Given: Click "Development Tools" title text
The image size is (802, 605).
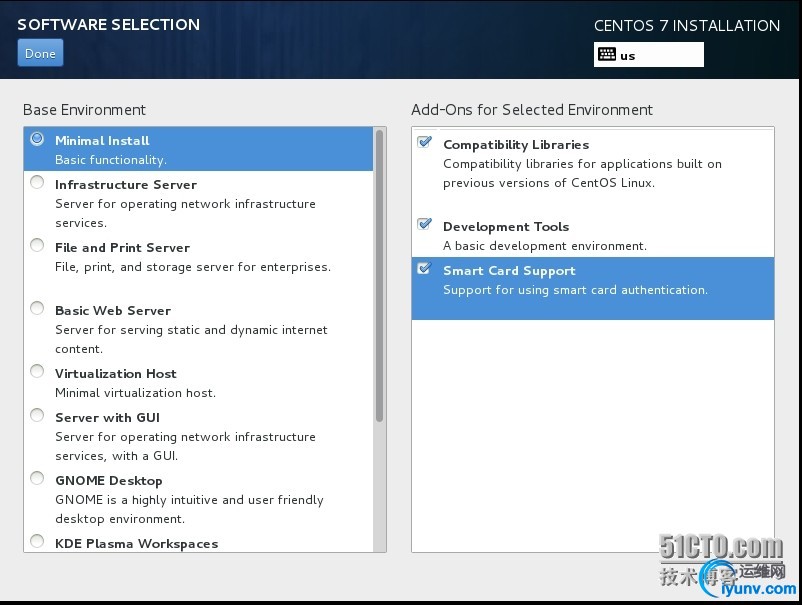Looking at the screenshot, I should pos(506,227).
